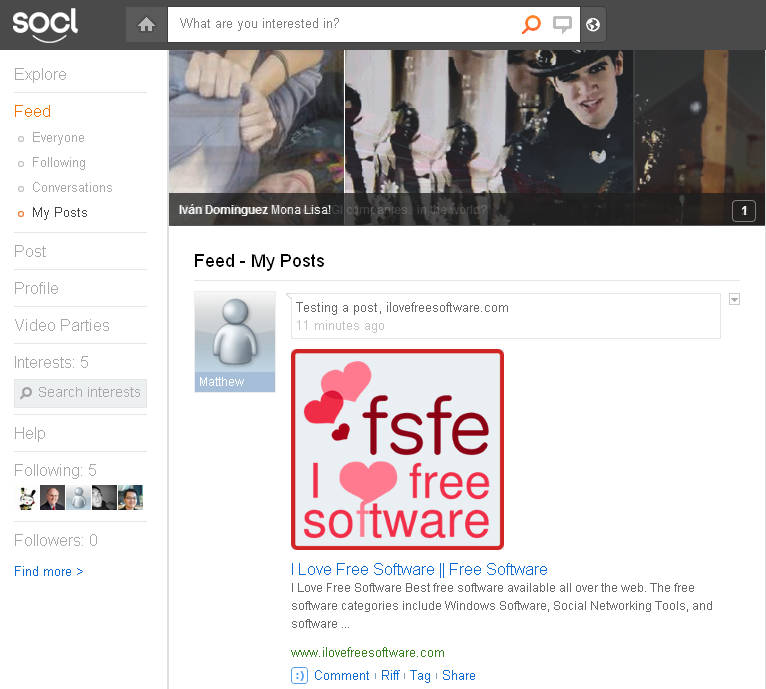Screen dimensions: 766x689
Task: Open the fsfe I love free software image
Action: coord(397,450)
